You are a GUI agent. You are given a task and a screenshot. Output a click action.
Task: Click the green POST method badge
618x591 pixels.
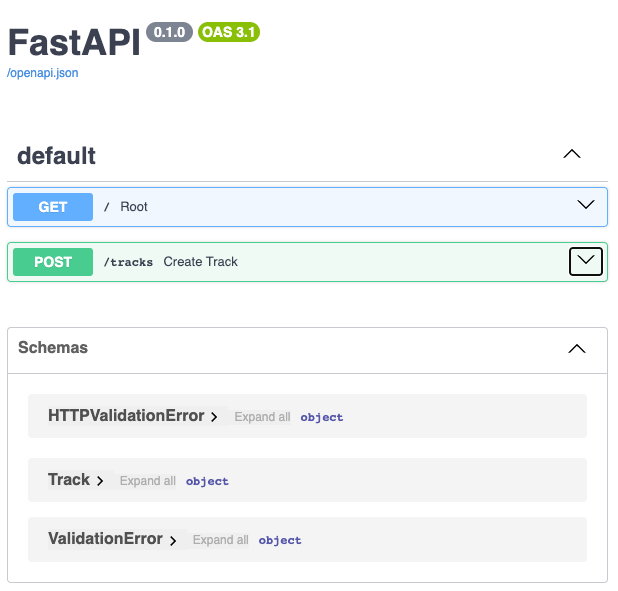[53, 262]
